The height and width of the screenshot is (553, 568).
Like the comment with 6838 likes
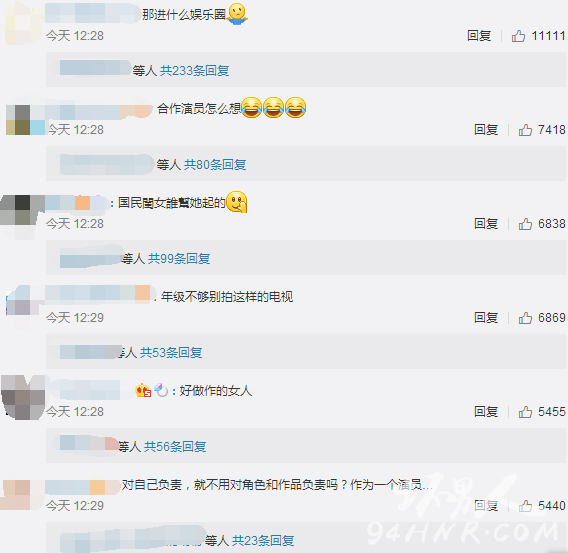(525, 224)
